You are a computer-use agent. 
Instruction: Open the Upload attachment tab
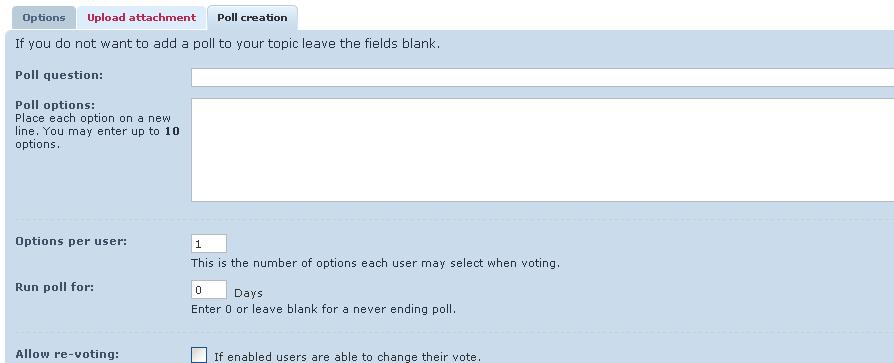141,18
